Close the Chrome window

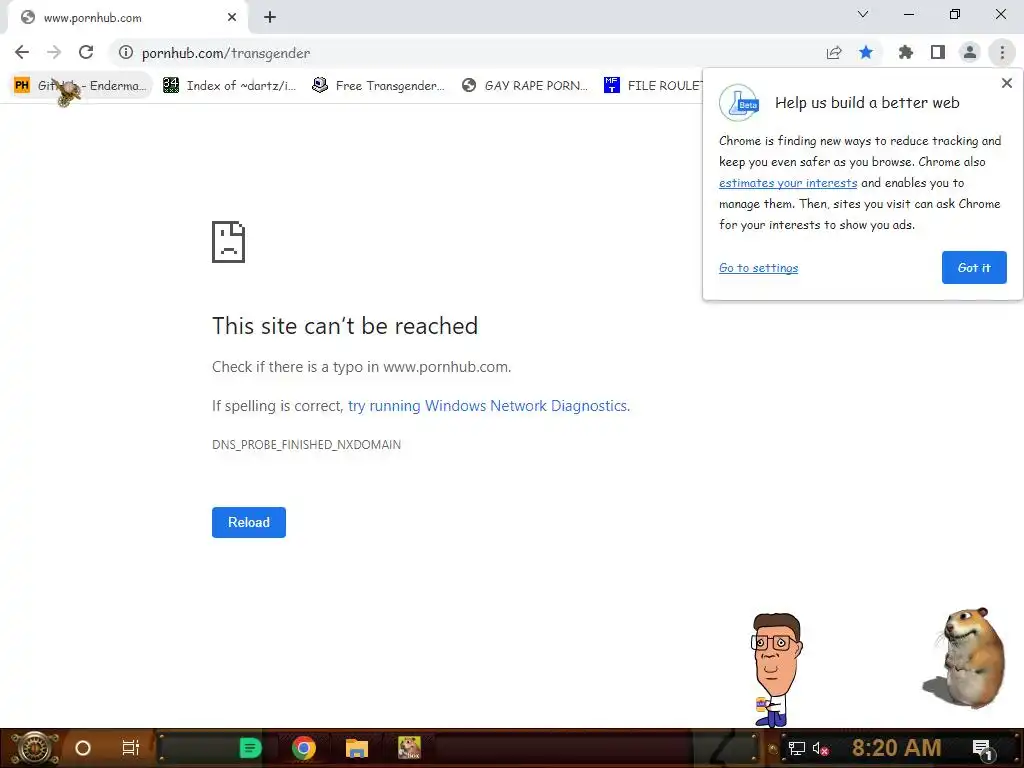1000,14
